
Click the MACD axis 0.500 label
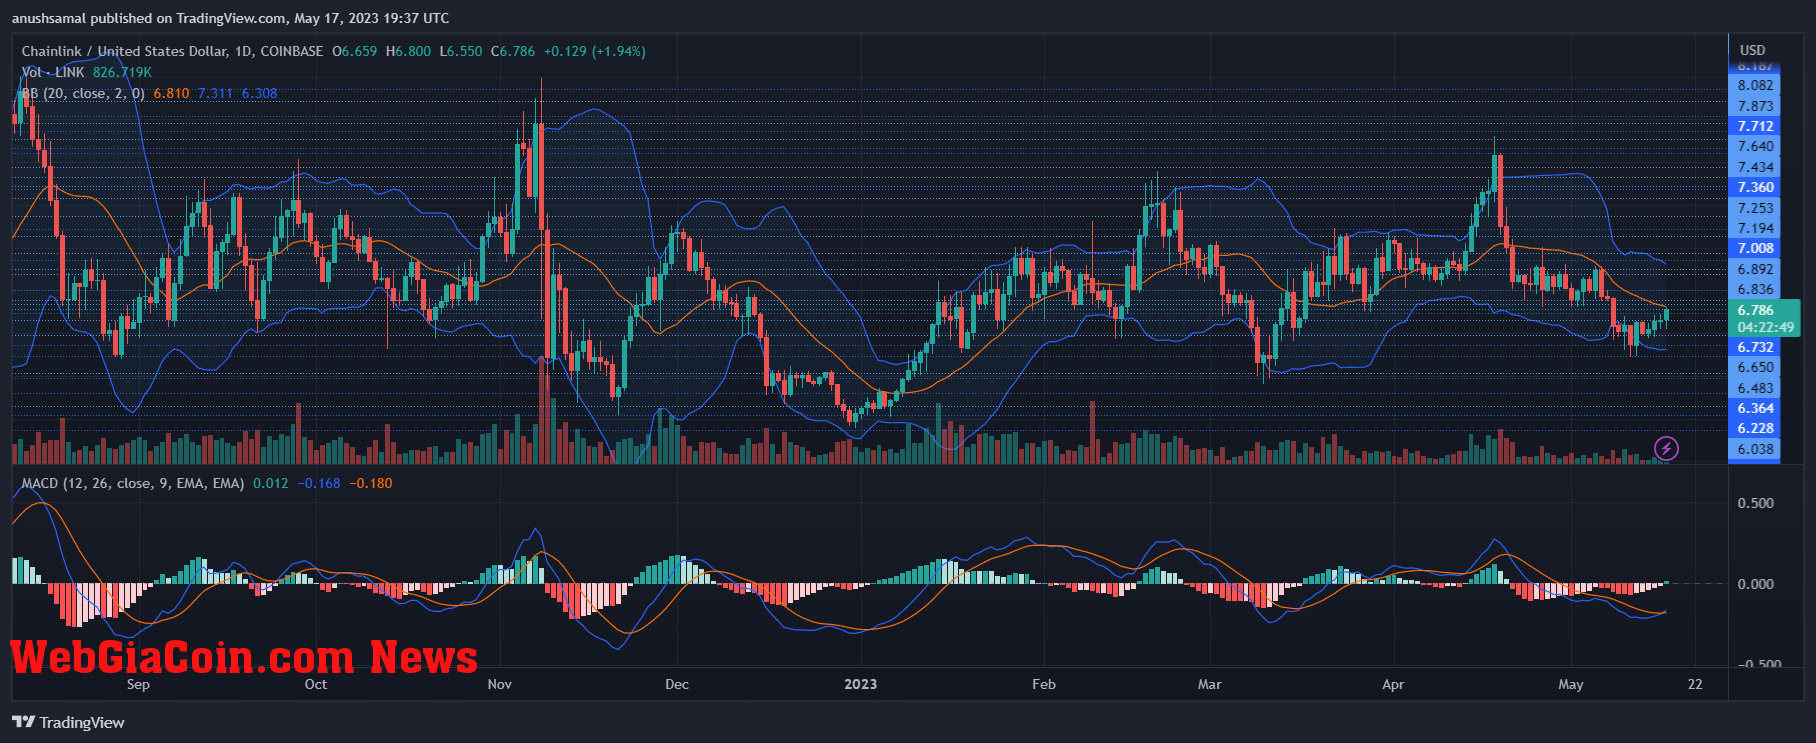coord(1756,503)
